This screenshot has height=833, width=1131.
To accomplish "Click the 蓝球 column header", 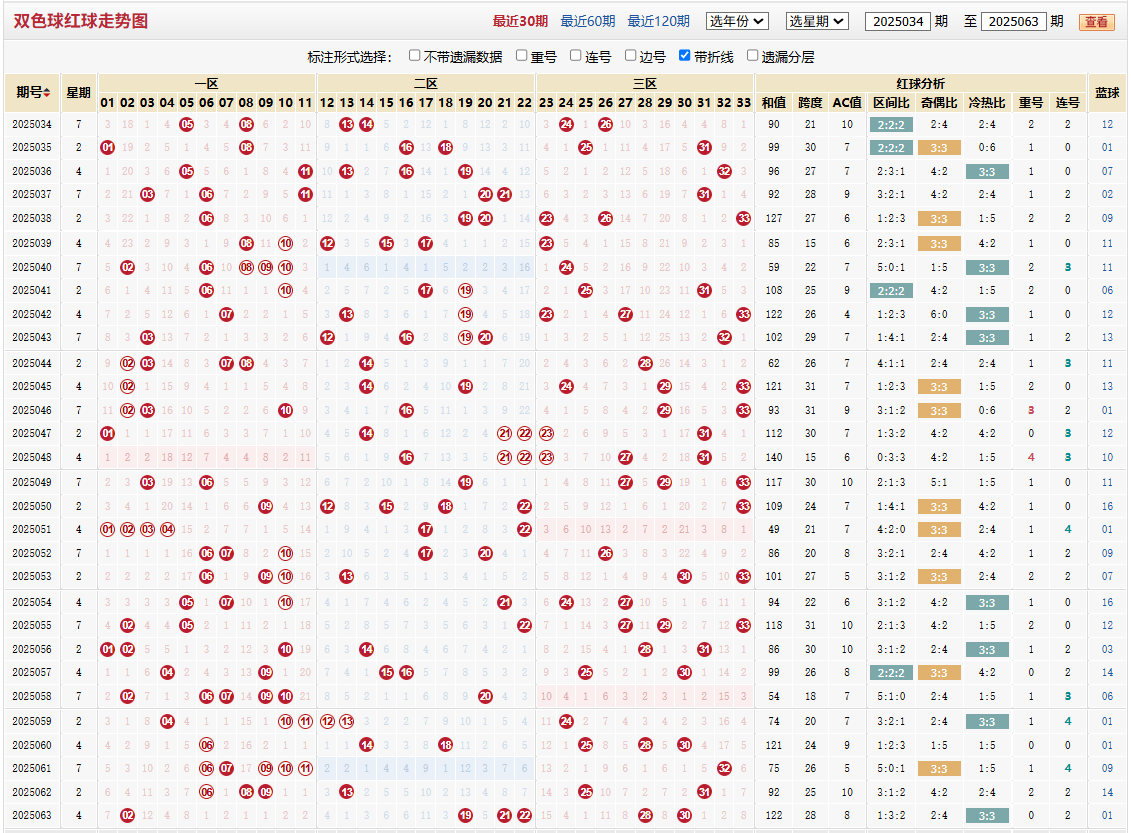I will point(1107,92).
